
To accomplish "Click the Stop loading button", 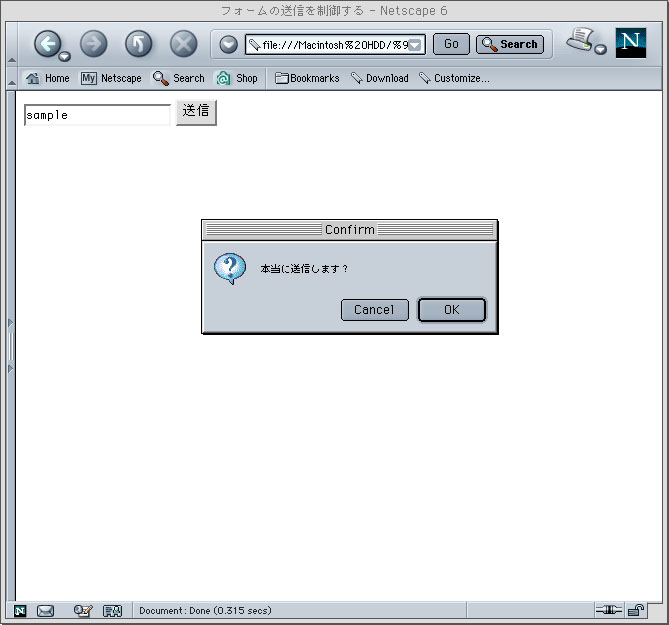I will pyautogui.click(x=183, y=44).
